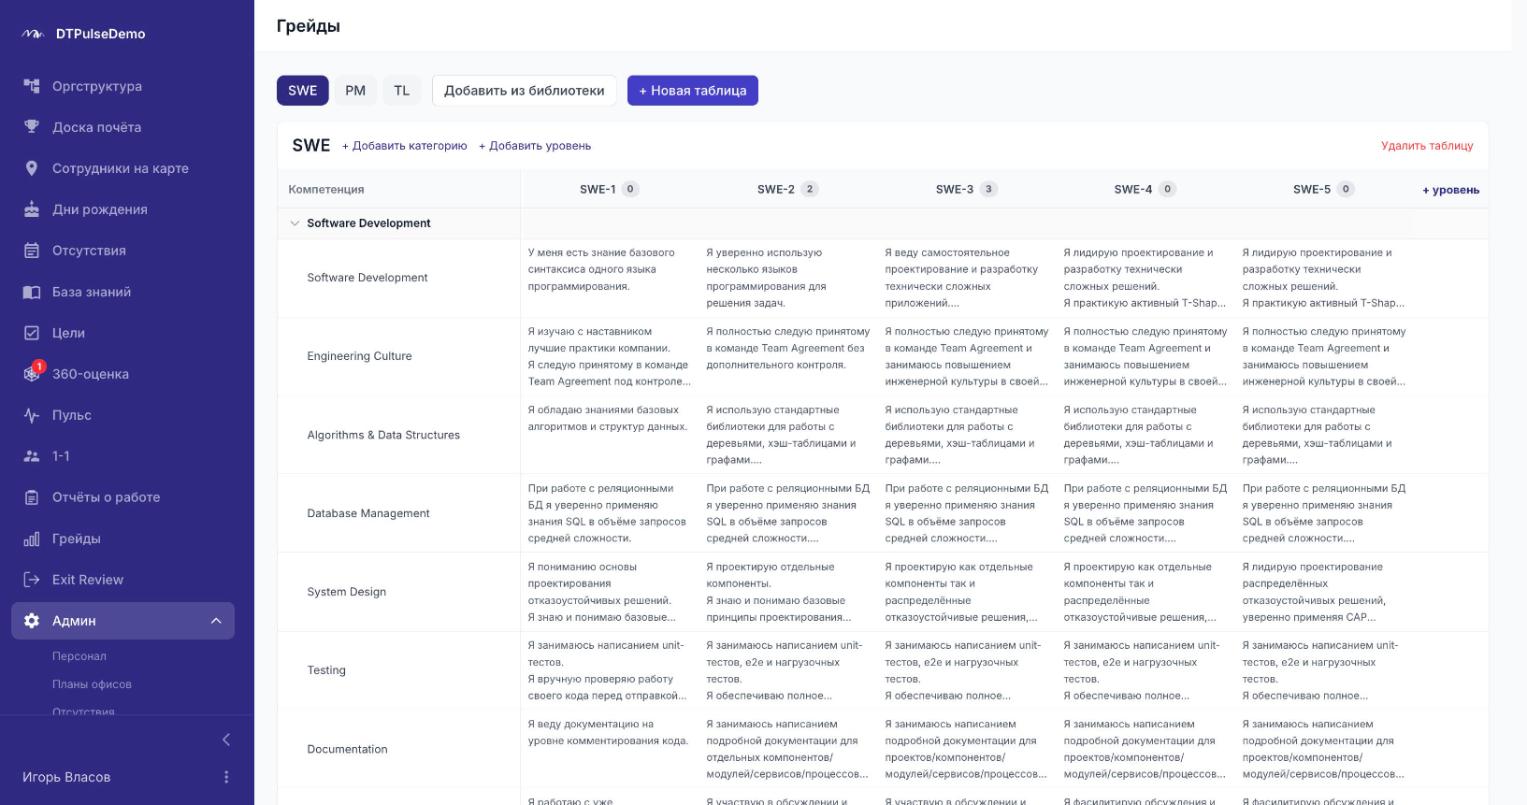Click the Engineering Culture competency row label
The image size is (1527, 805).
(359, 356)
